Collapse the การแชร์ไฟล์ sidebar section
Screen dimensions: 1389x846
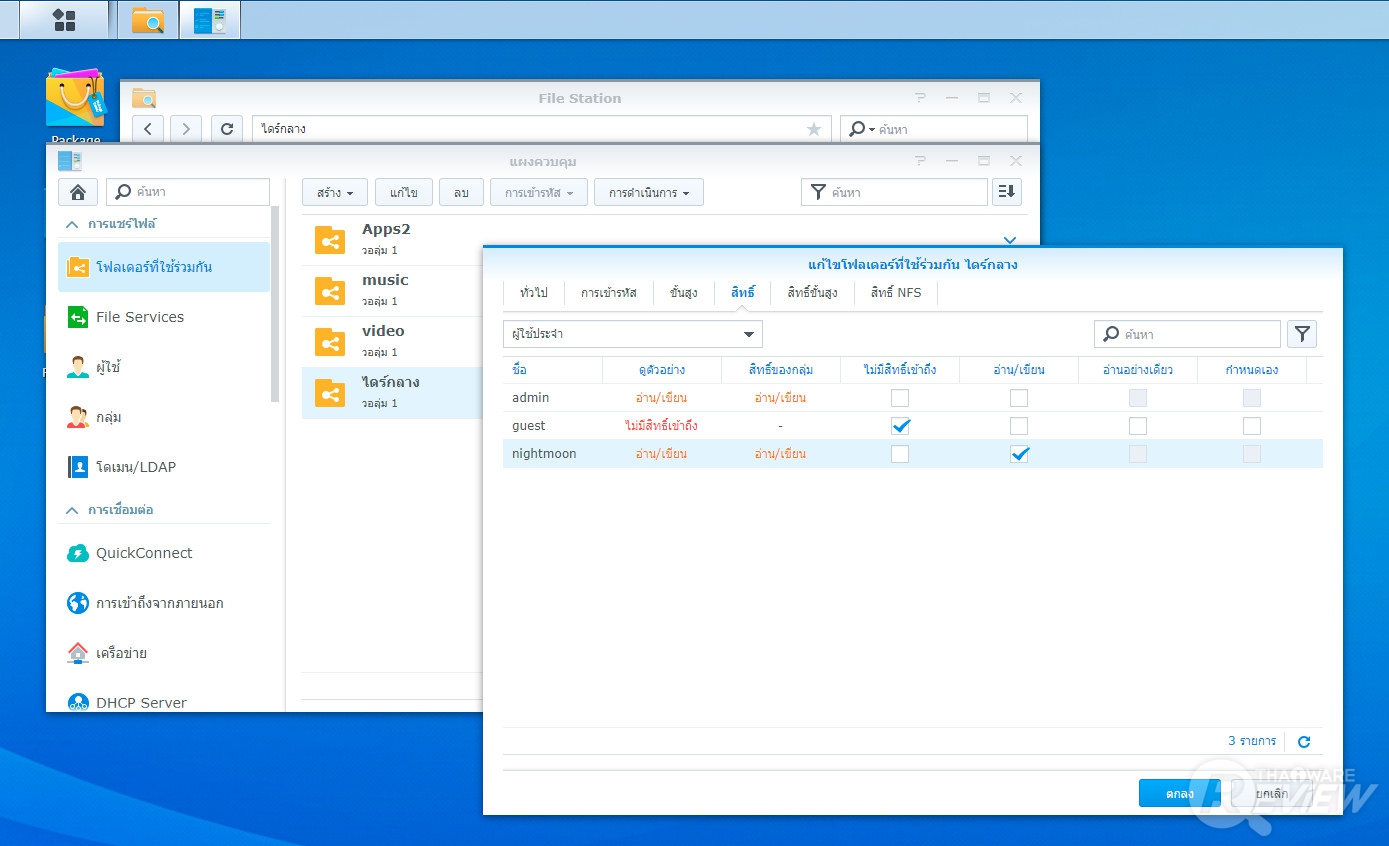pos(72,224)
